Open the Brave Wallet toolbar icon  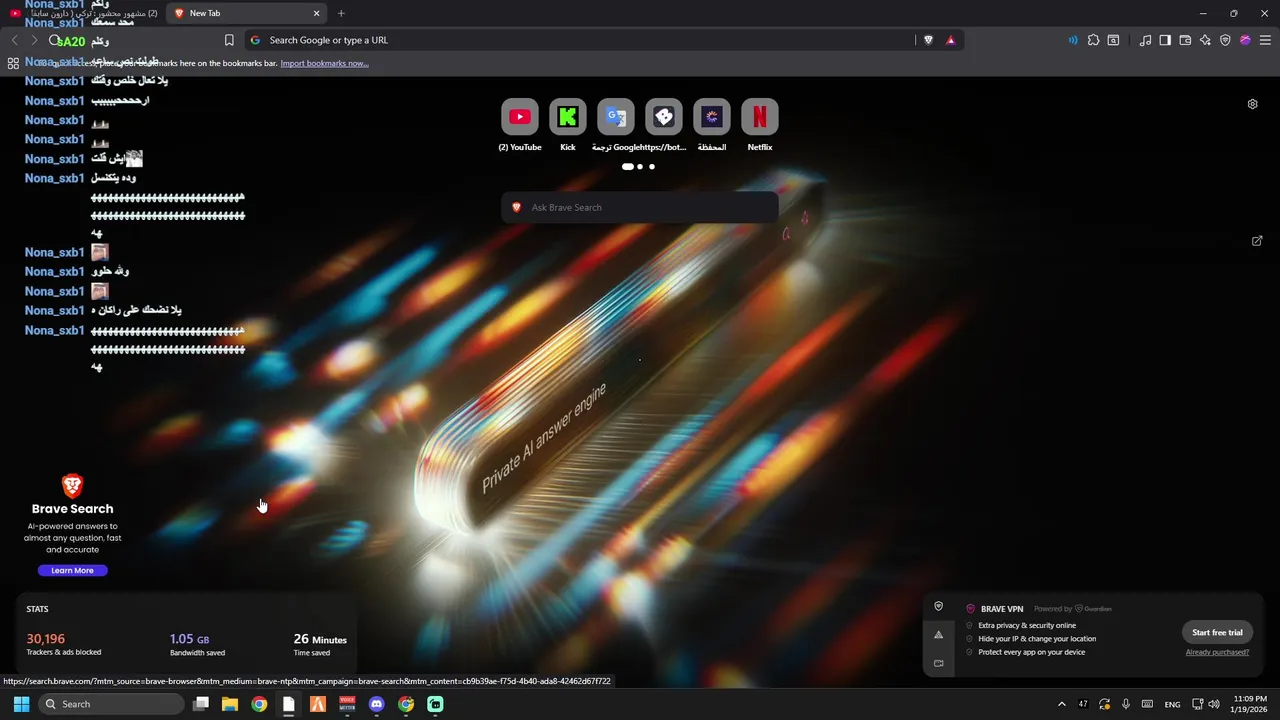point(1185,40)
